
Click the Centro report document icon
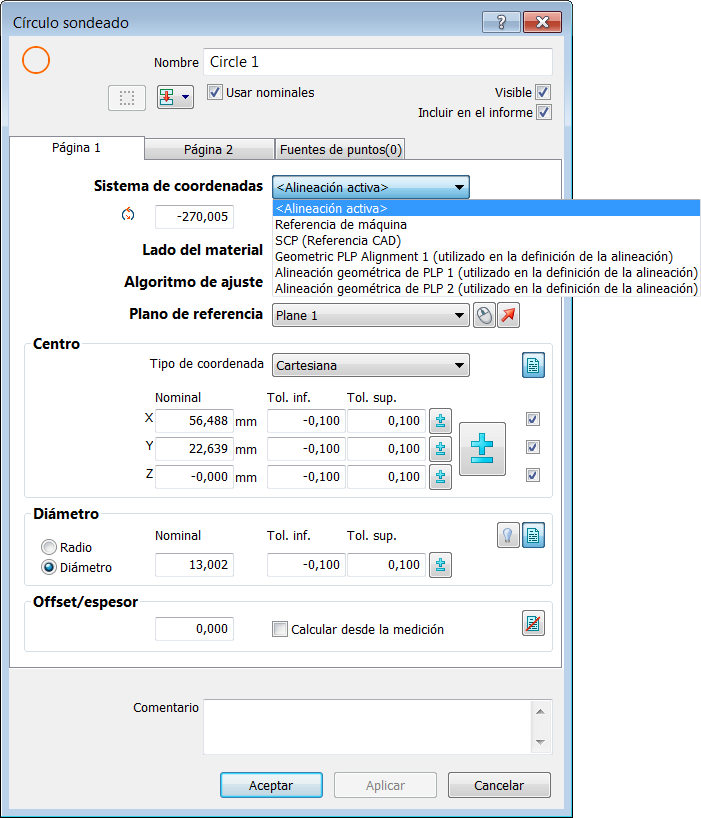click(x=533, y=365)
